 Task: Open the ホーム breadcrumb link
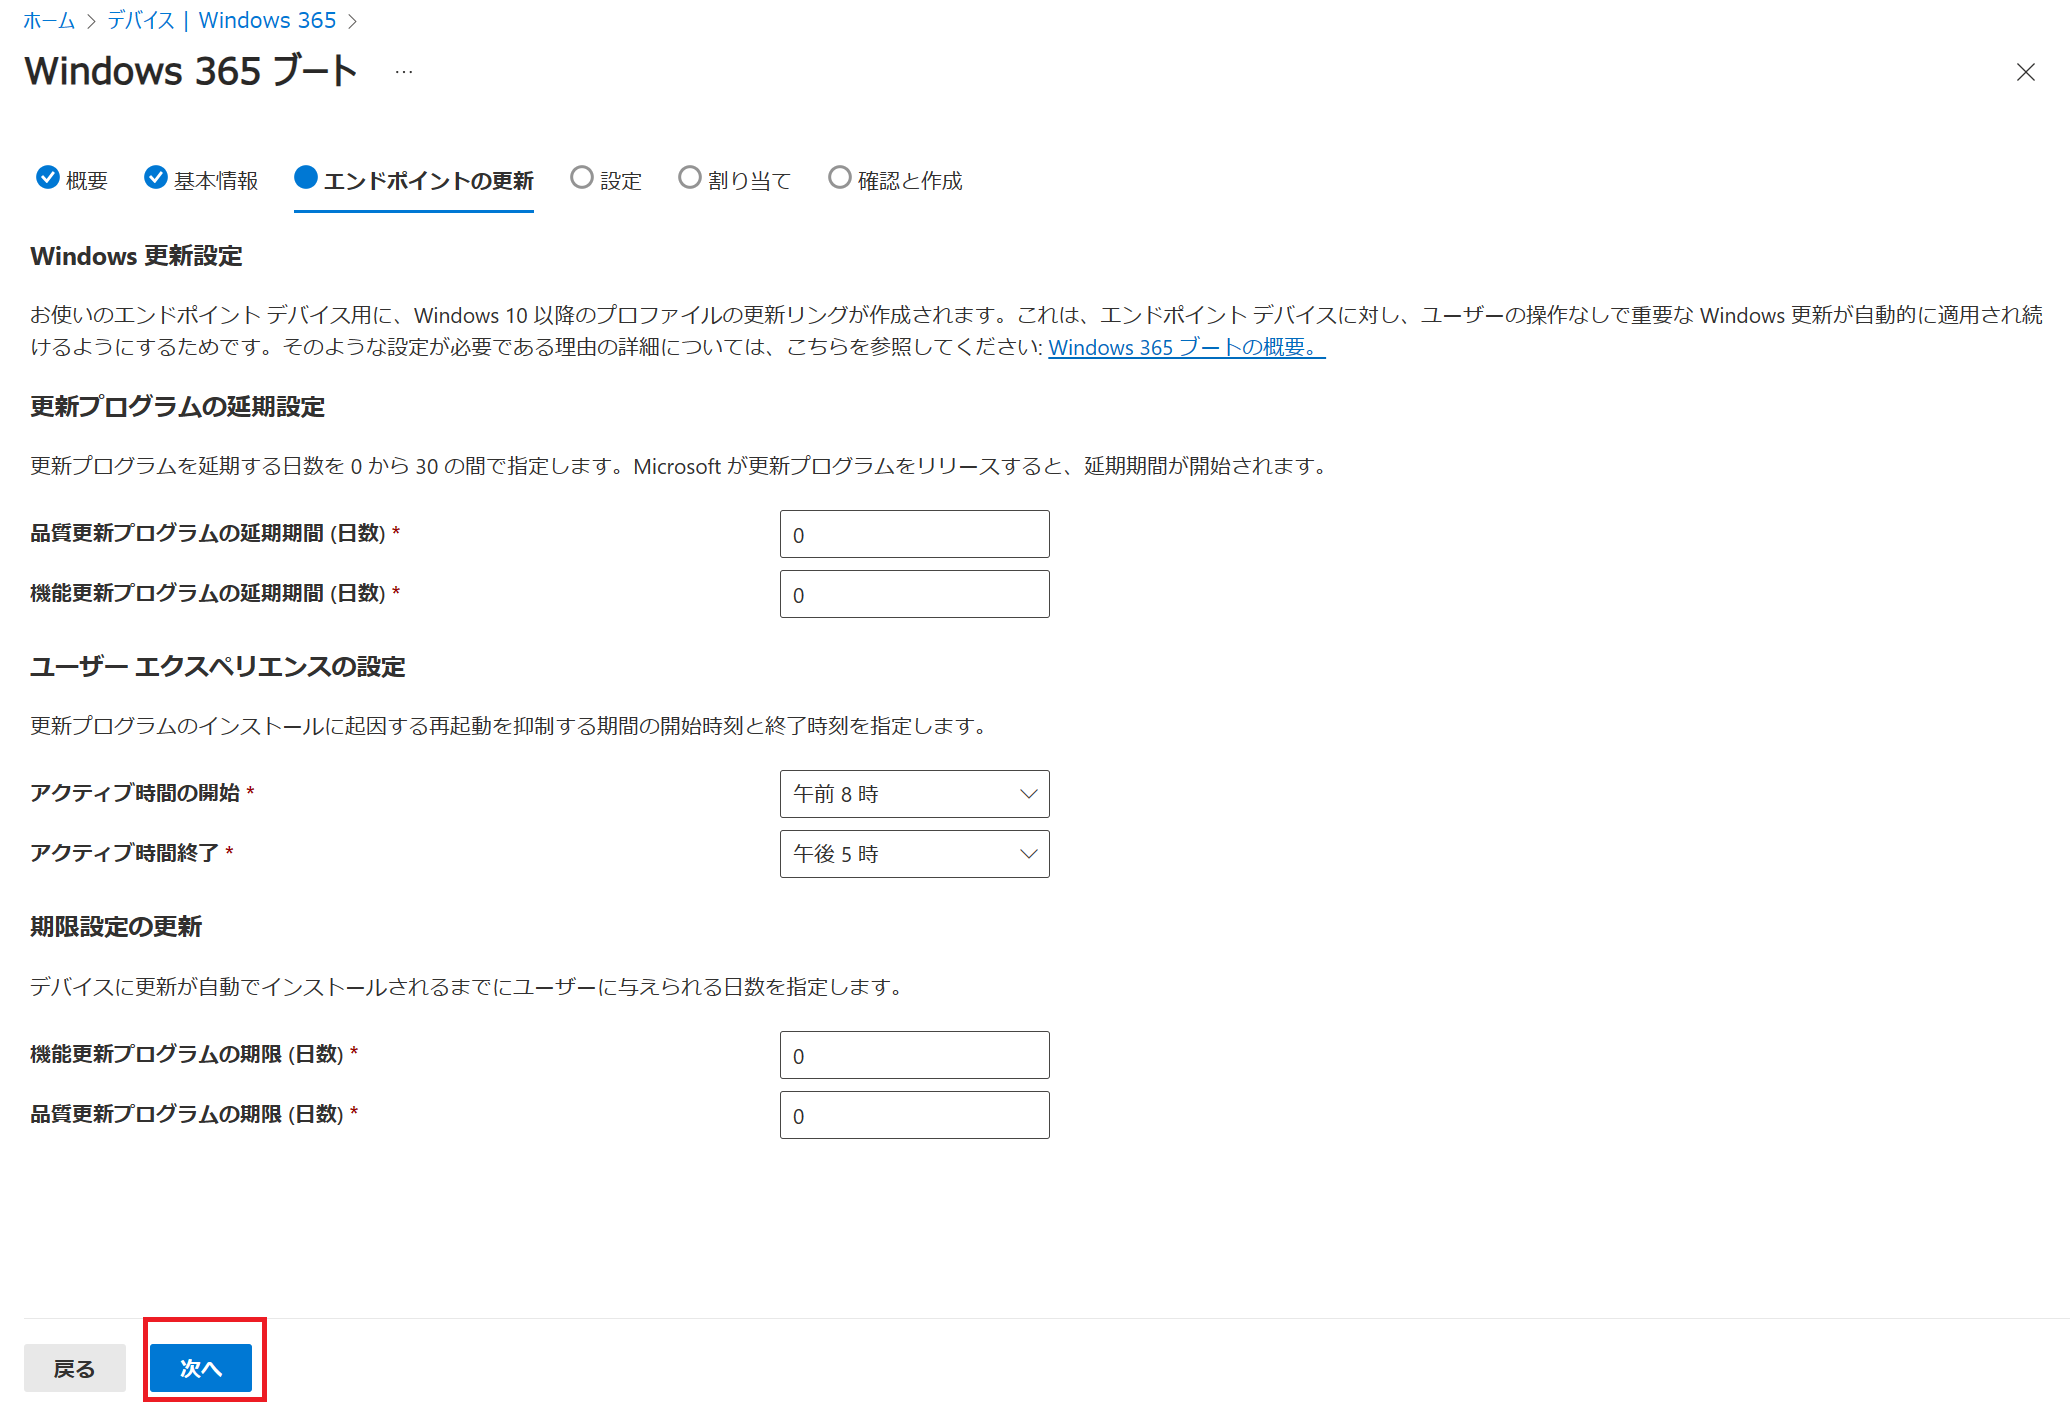click(x=49, y=20)
